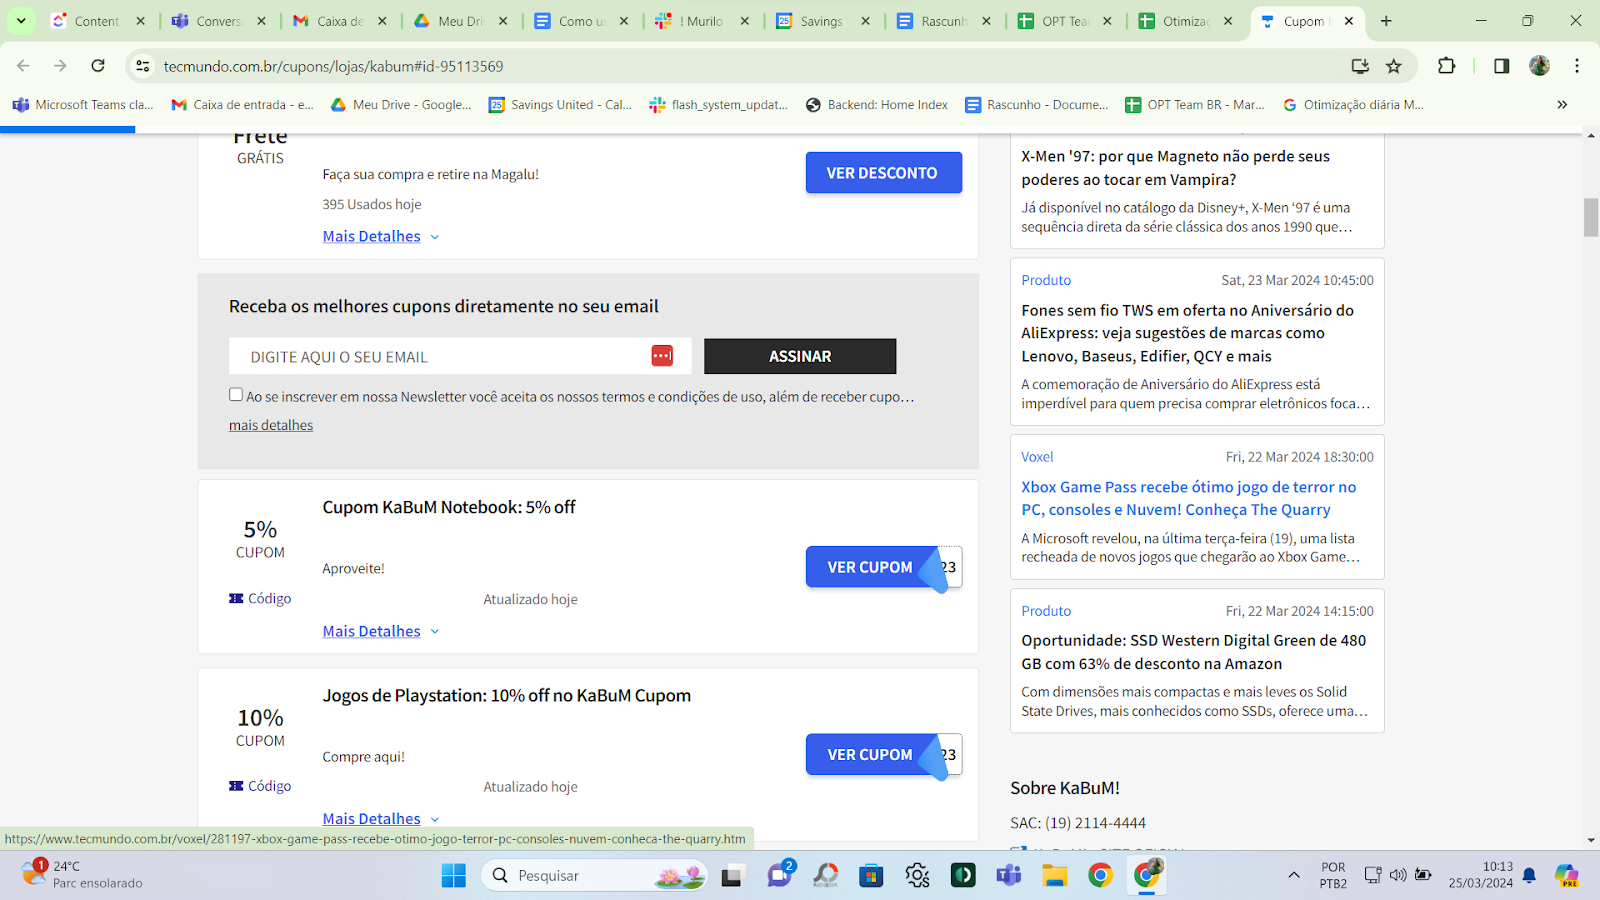Viewport: 1600px width, 900px height.
Task: Open the browser side panel
Action: point(1501,66)
